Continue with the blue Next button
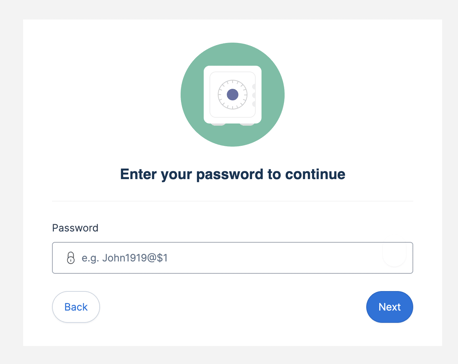This screenshot has height=364, width=458. pyautogui.click(x=390, y=307)
